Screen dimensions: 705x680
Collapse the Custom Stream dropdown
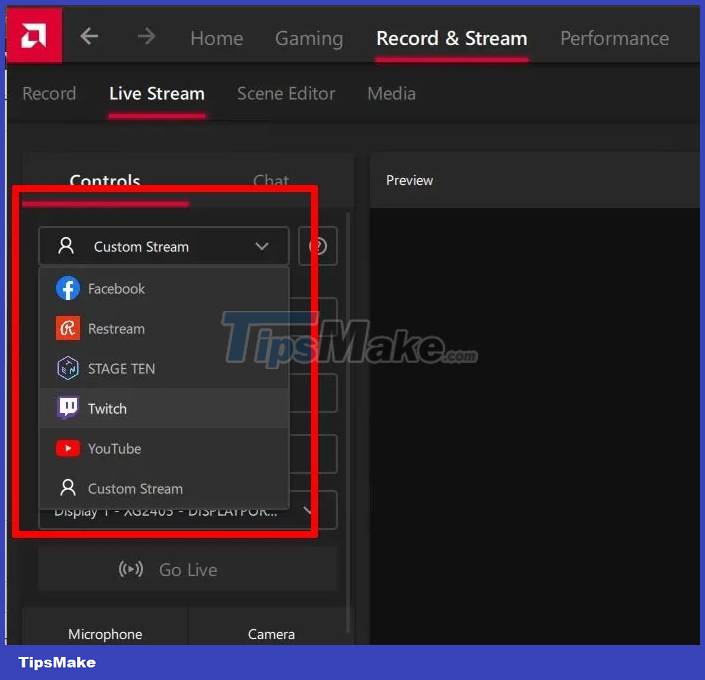click(164, 246)
